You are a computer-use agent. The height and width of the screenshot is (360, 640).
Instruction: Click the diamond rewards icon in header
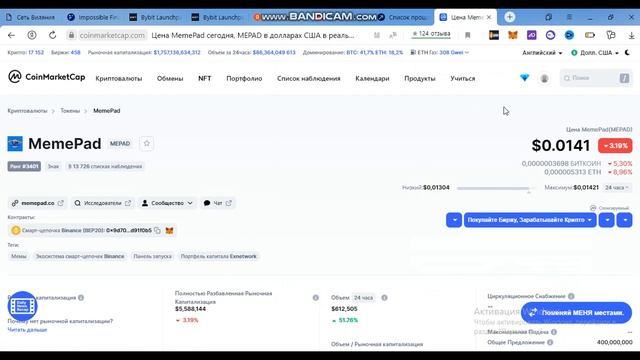coord(524,78)
